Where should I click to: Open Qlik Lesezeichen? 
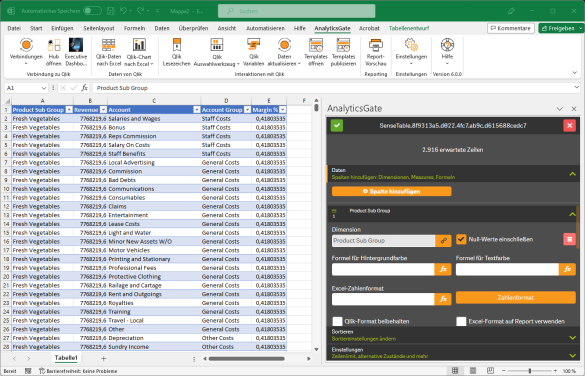pos(177,51)
